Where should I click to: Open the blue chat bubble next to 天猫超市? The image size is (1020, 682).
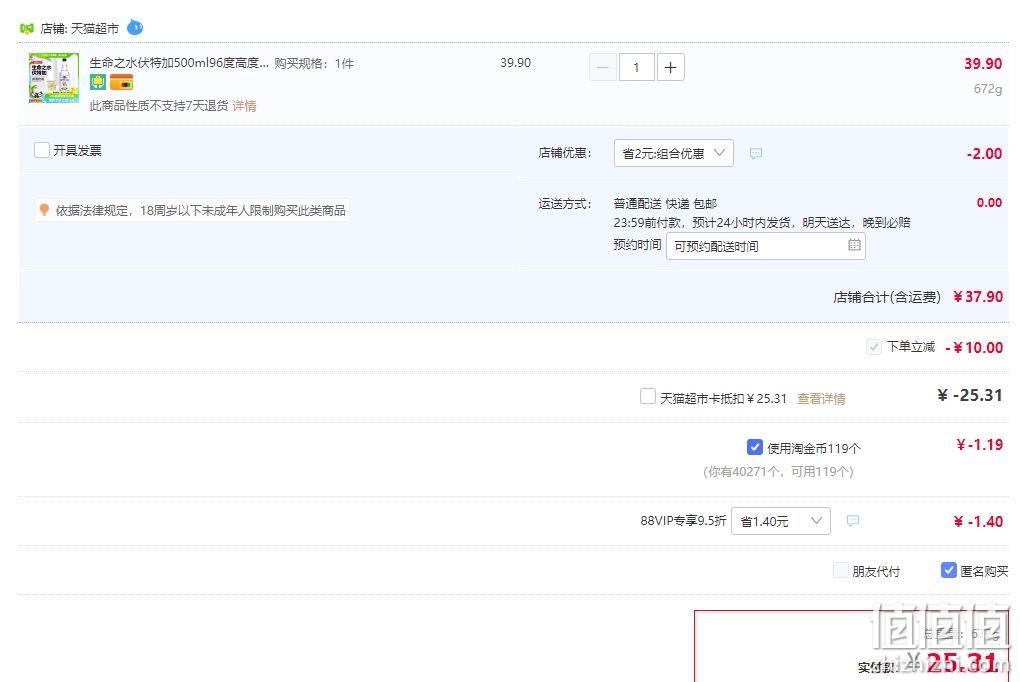pos(135,28)
